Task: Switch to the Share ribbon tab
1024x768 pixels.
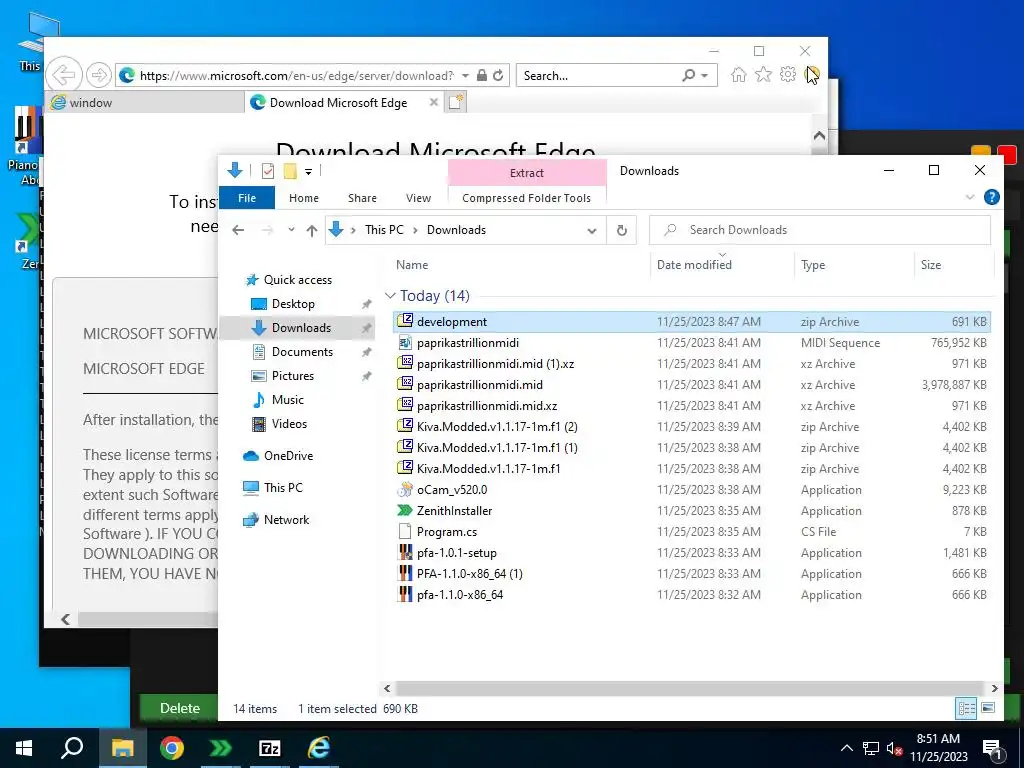Action: (362, 198)
